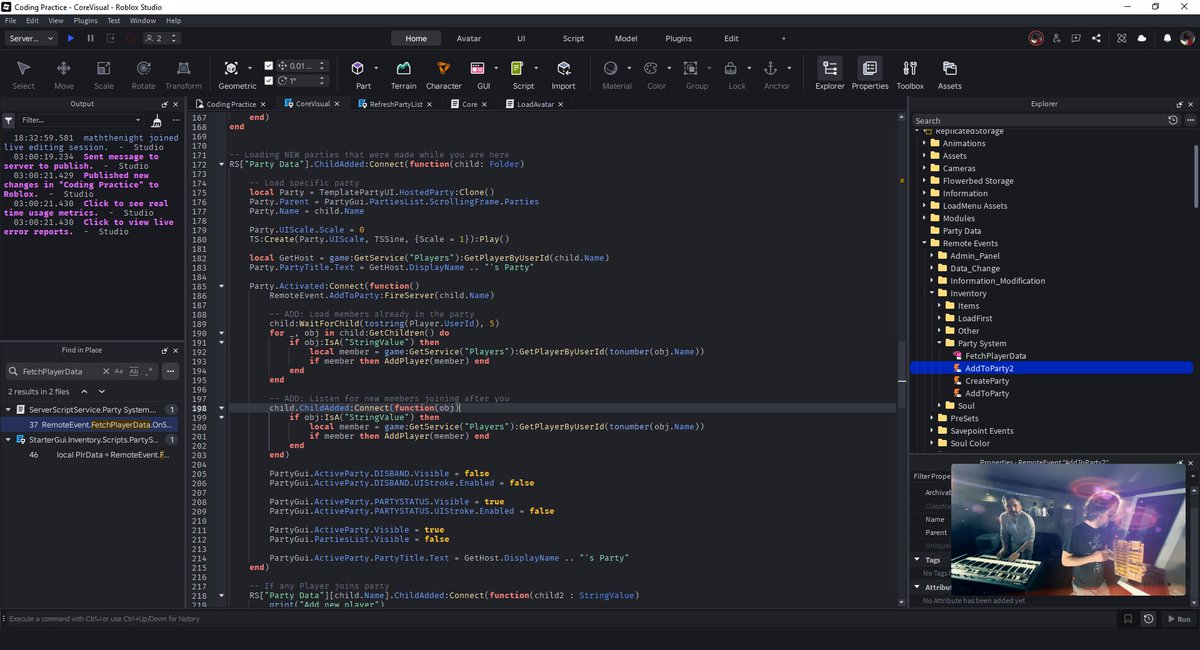Click the Explorer Search field

pos(1039,120)
